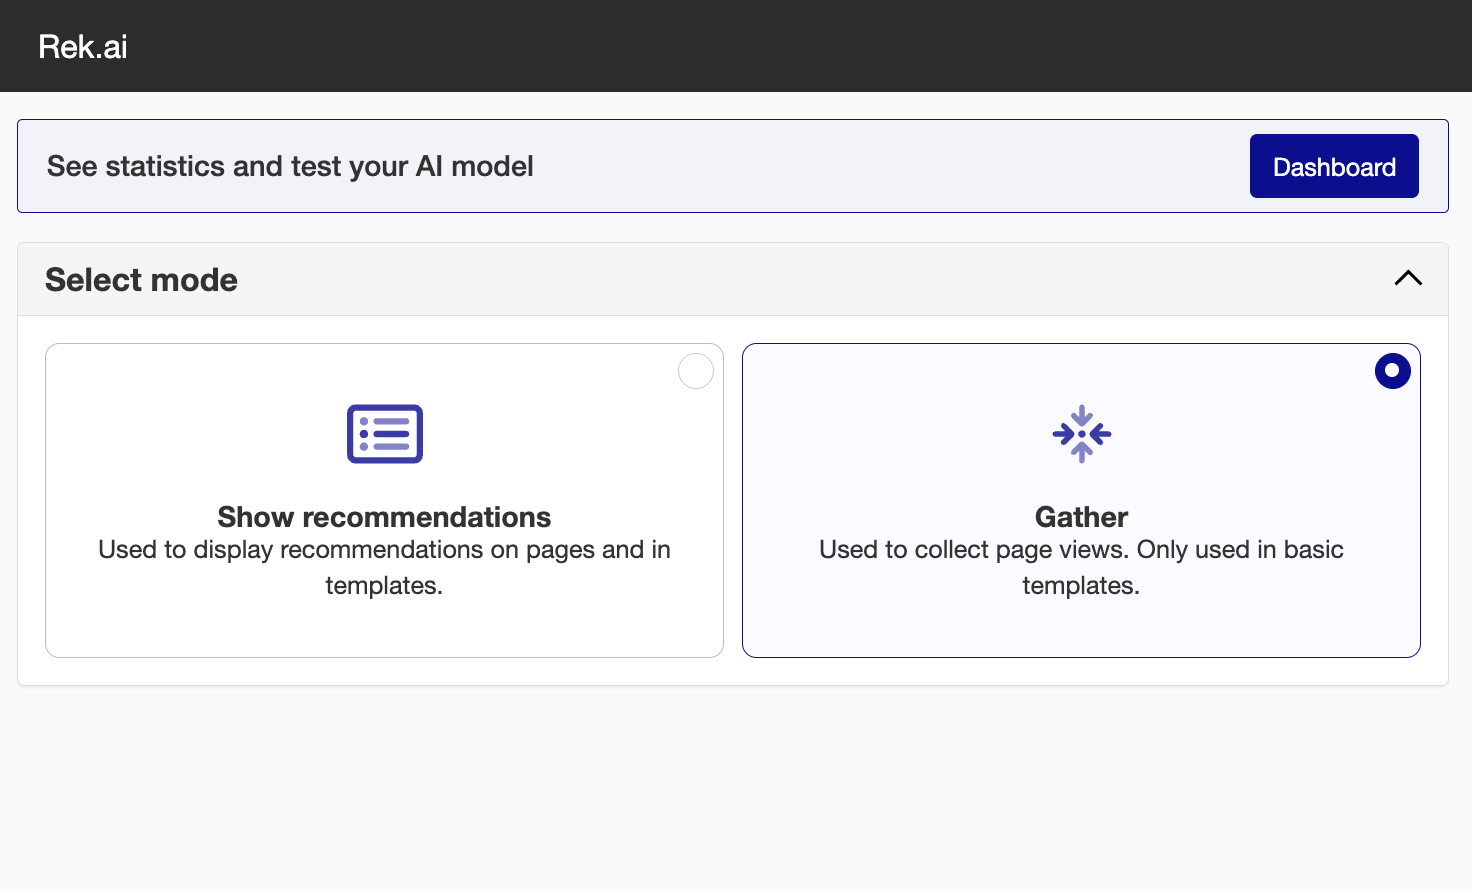Click the Select mode heading text
1472x892 pixels.
142,280
